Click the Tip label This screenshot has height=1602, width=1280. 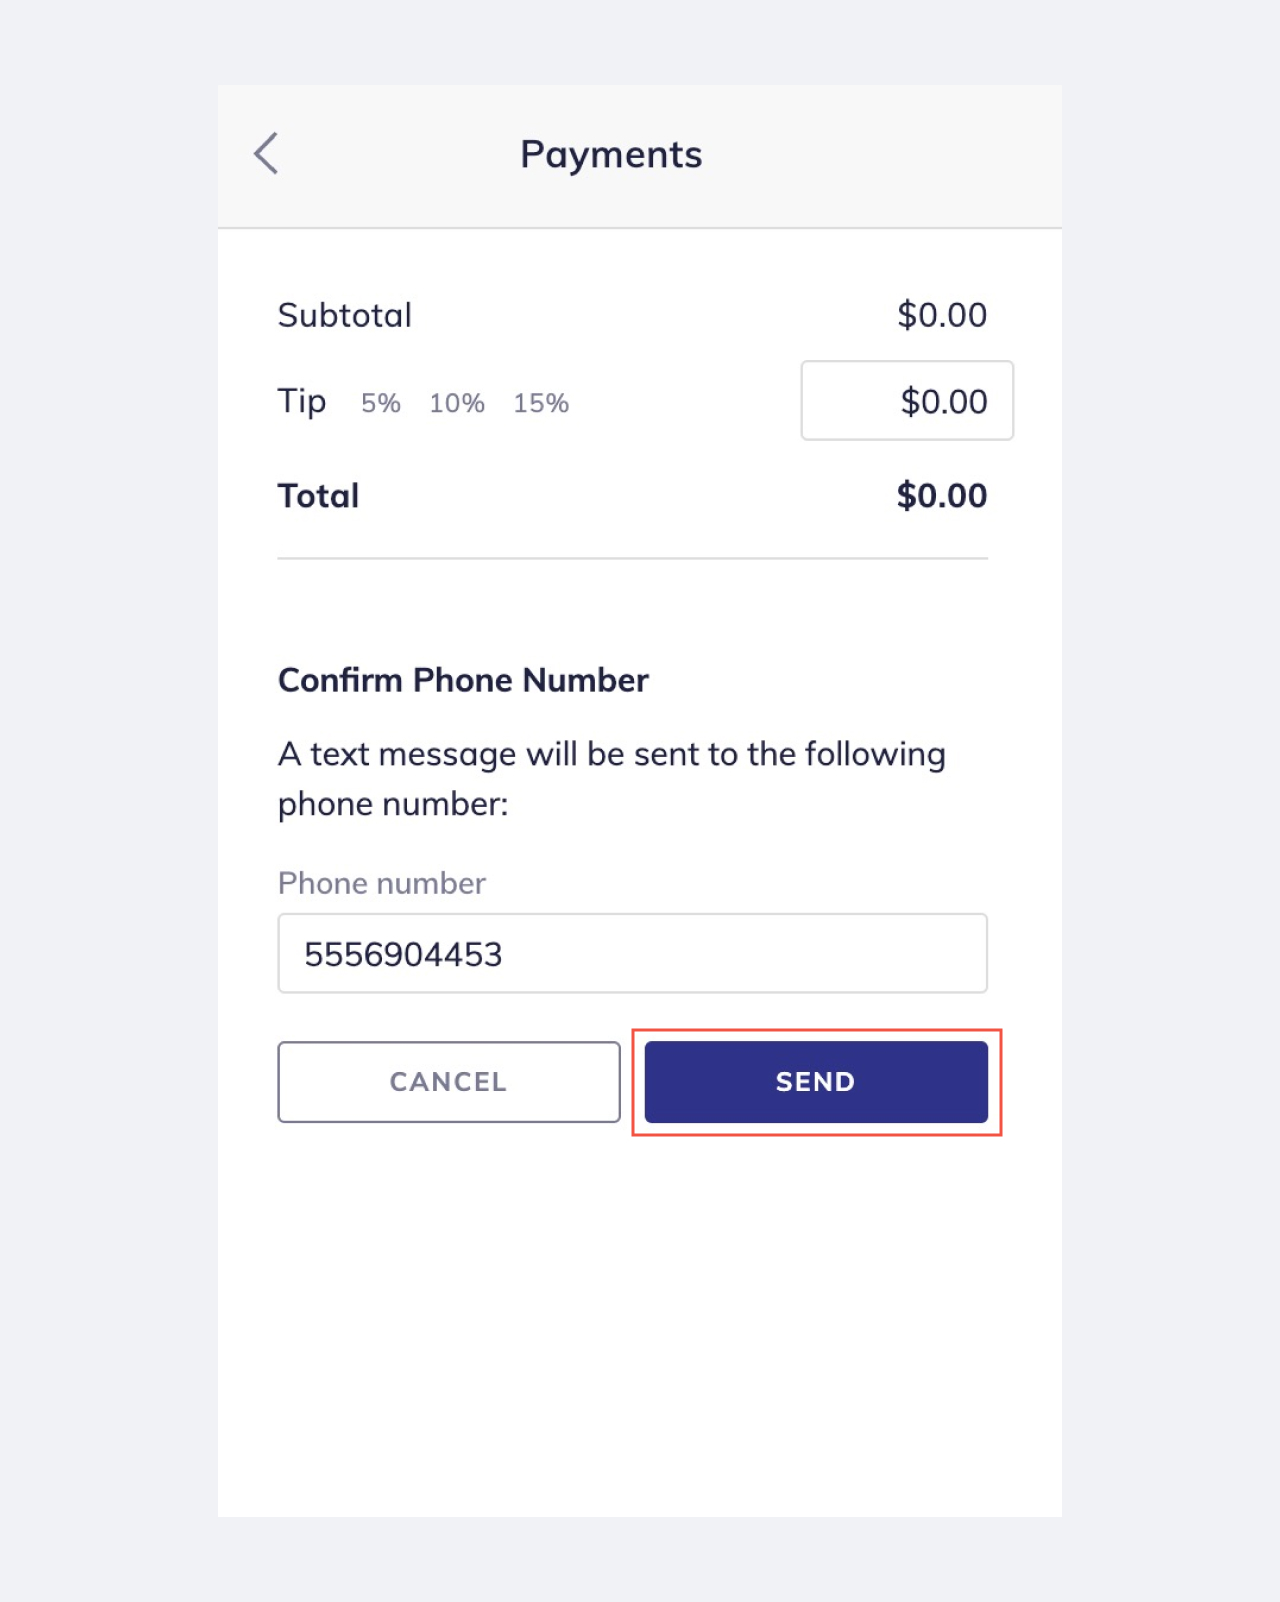301,401
